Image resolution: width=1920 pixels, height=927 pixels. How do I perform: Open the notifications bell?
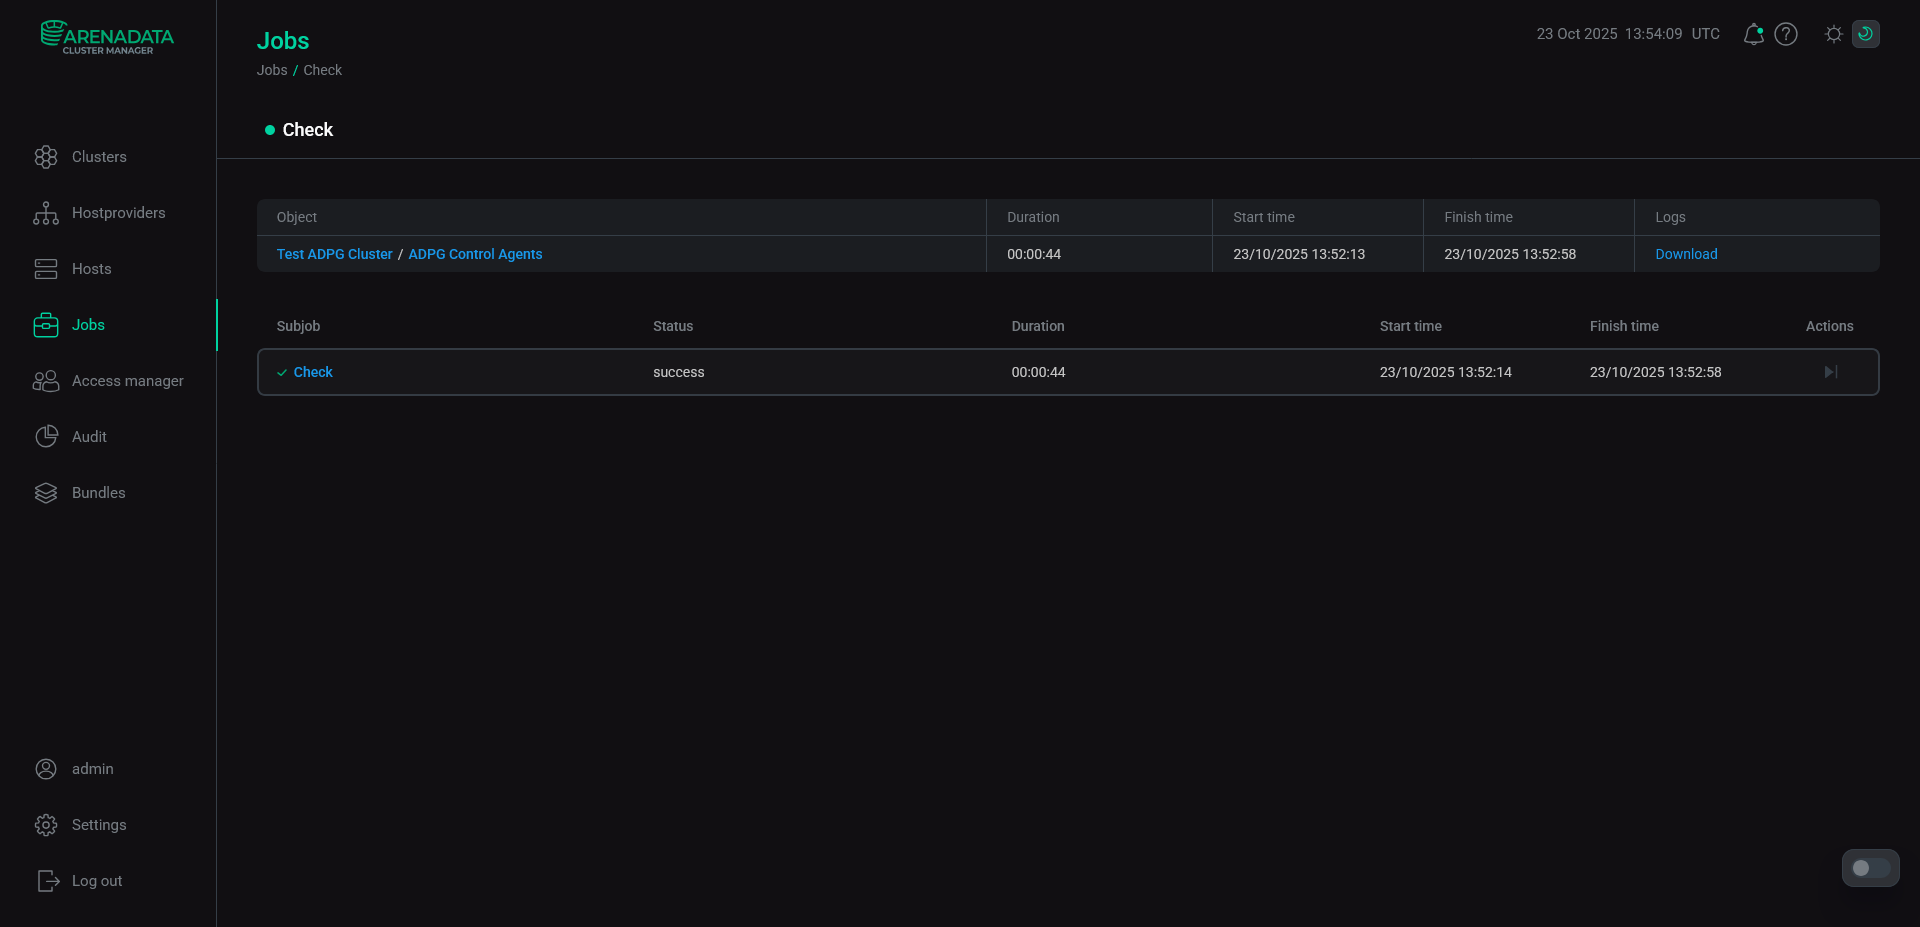click(x=1753, y=34)
